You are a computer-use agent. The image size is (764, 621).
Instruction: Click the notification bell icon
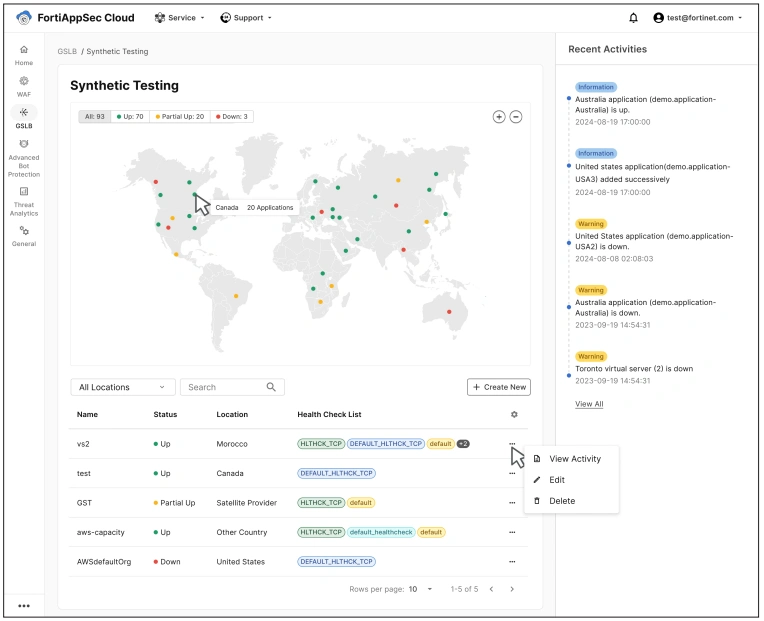pos(633,18)
